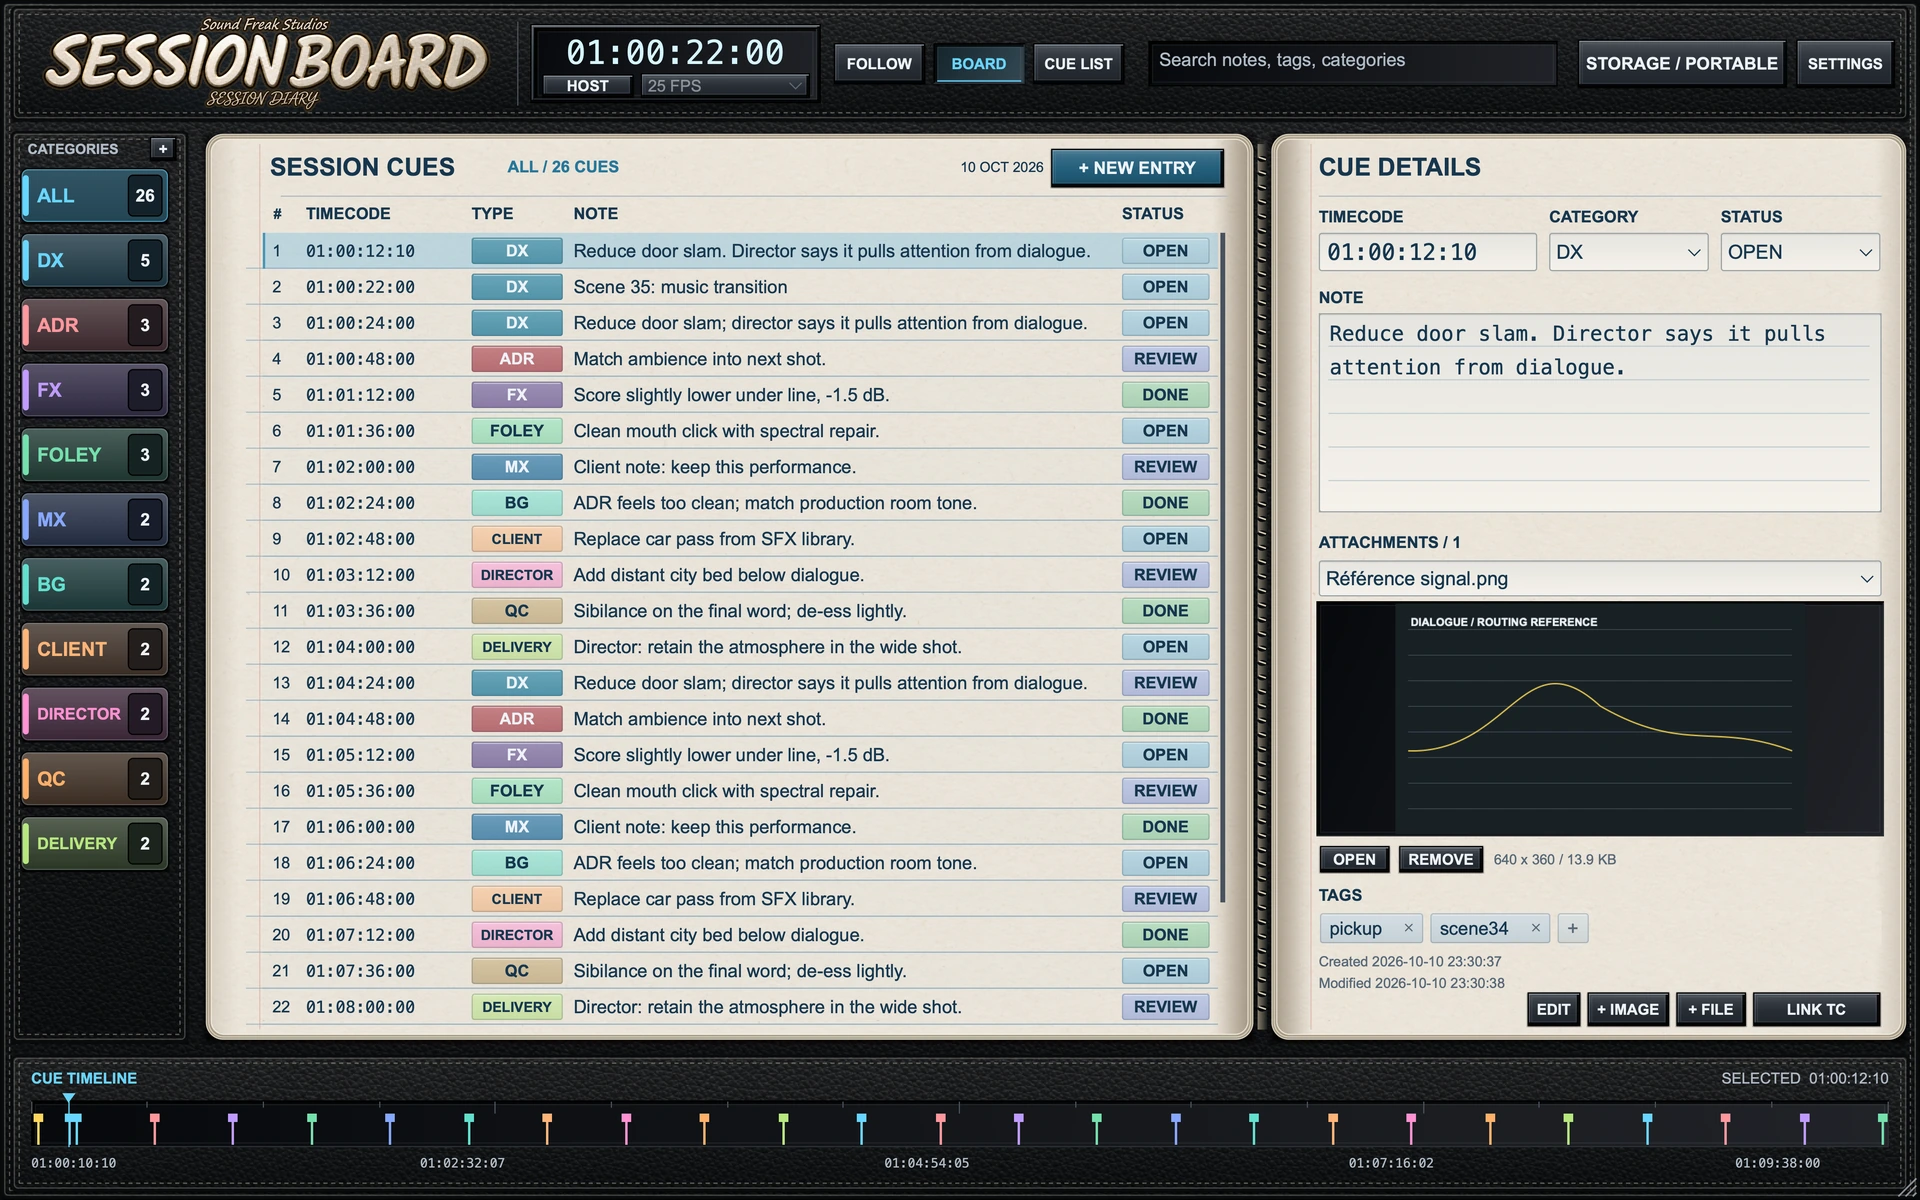Add a new category with plus icon

coord(163,149)
